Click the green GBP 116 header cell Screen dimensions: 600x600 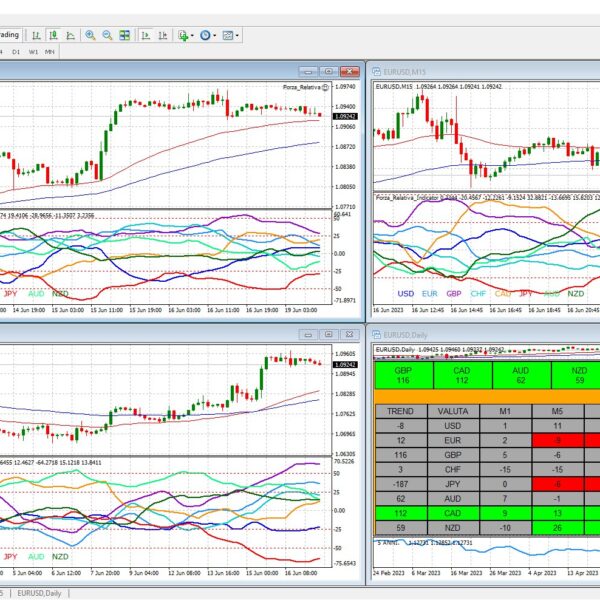403,375
